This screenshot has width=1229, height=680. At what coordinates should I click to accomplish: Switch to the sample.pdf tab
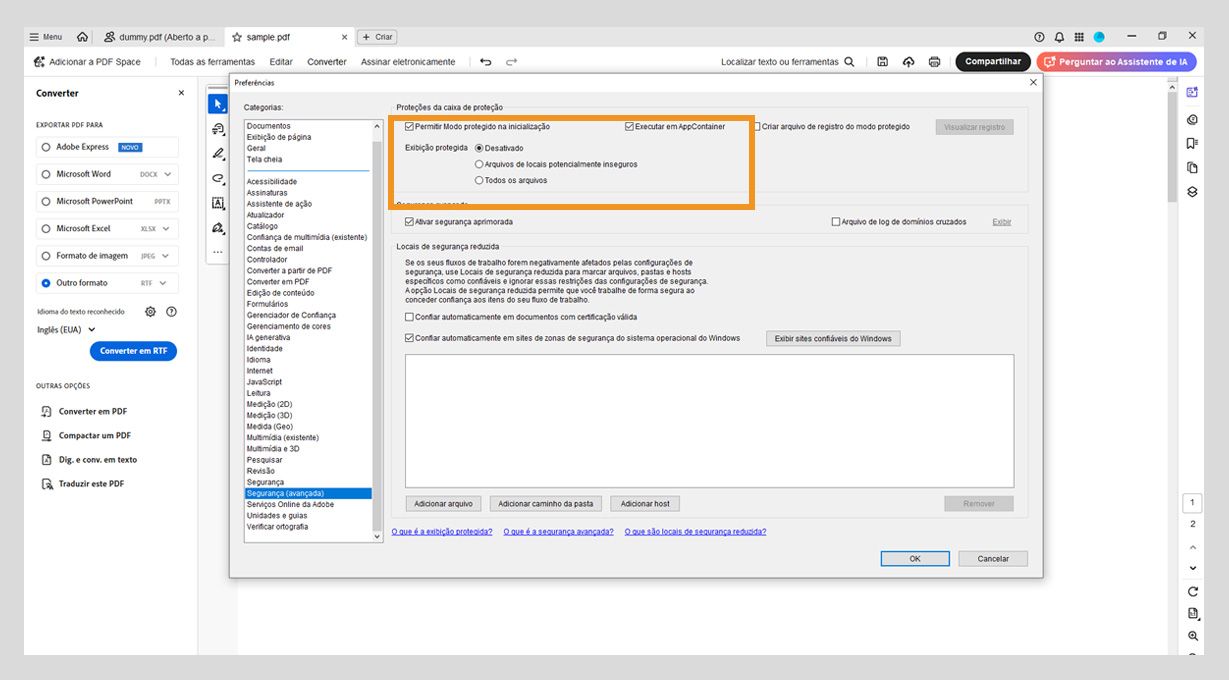pyautogui.click(x=270, y=35)
